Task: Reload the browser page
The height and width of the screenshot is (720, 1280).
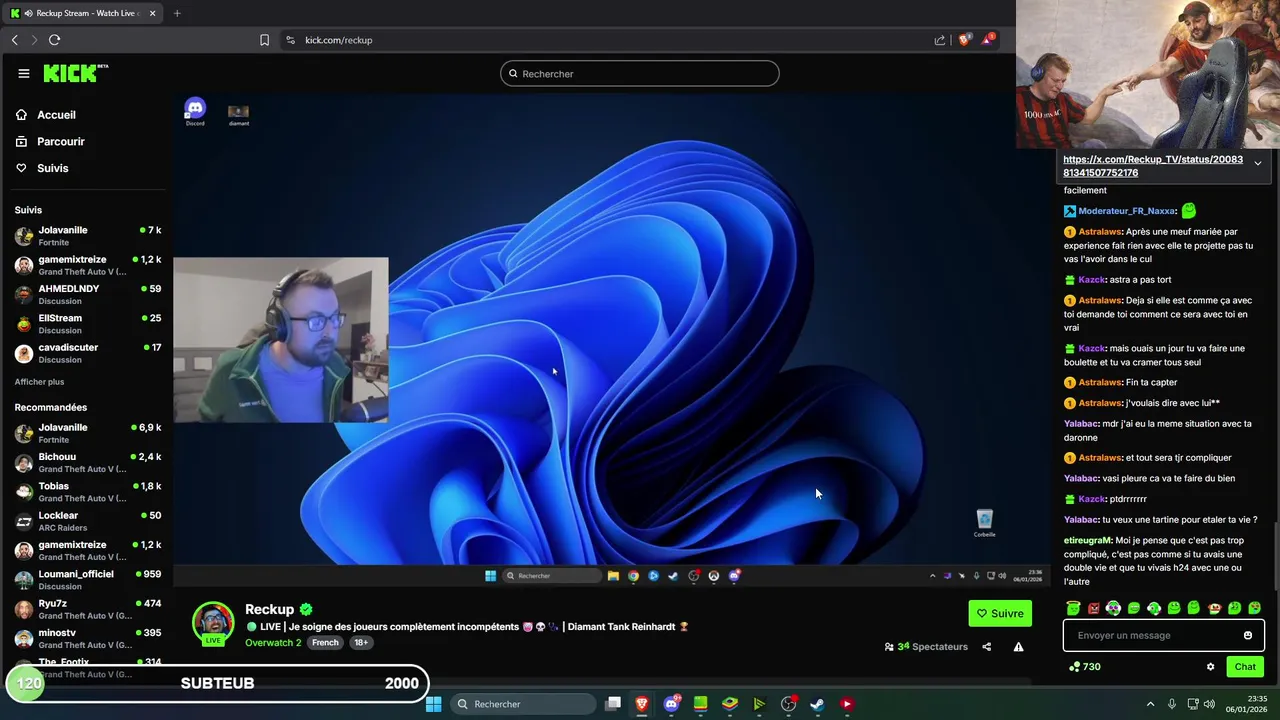Action: pyautogui.click(x=54, y=40)
